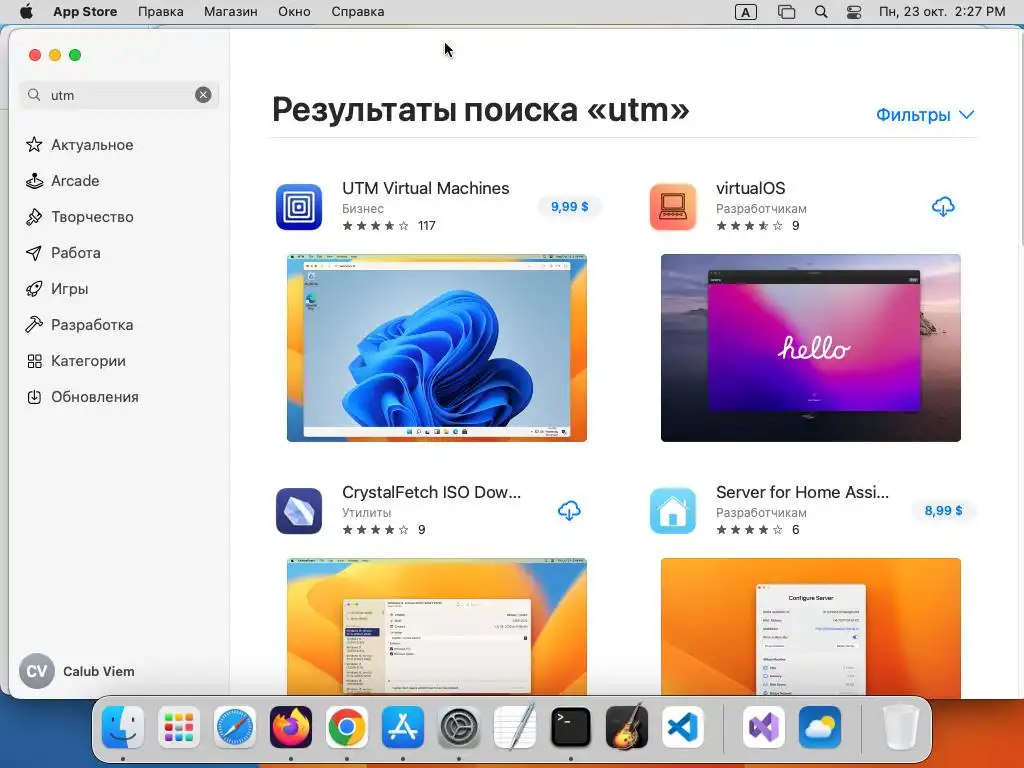Click the date and time in menu bar
This screenshot has width=1024, height=768.
942,12
